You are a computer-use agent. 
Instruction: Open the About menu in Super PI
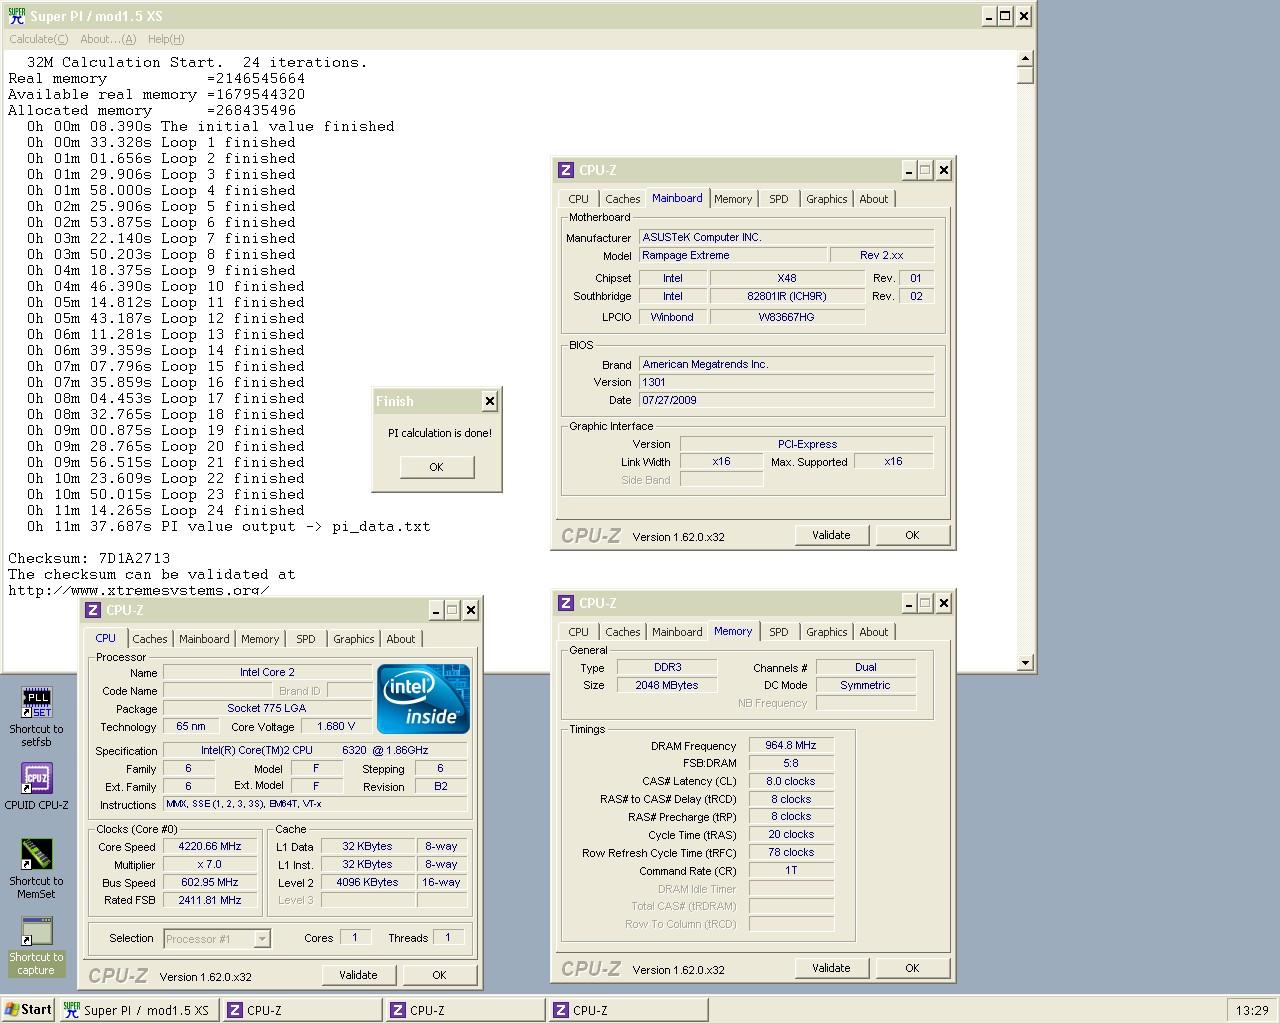pyautogui.click(x=107, y=39)
